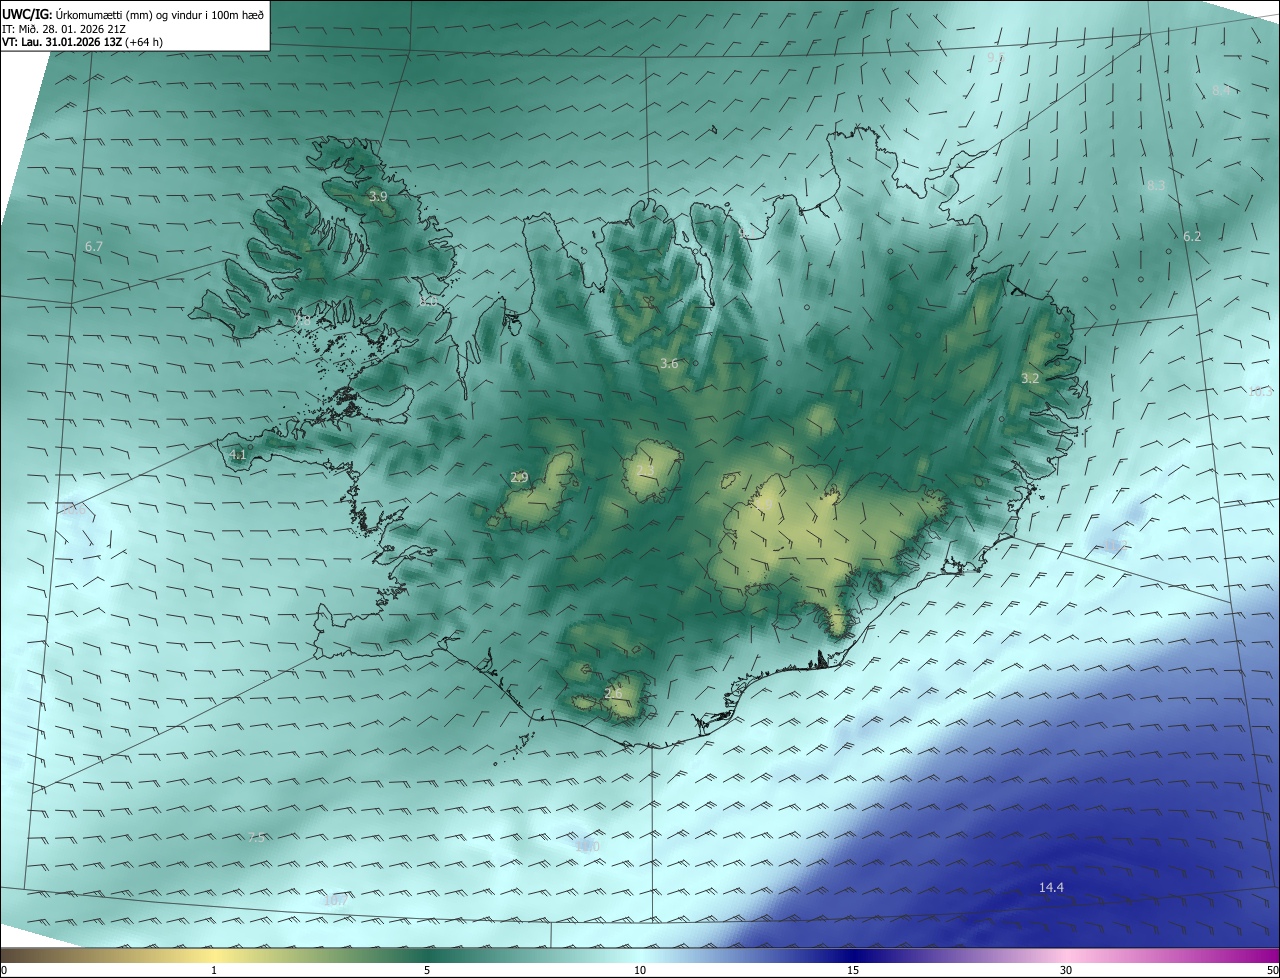
Task: Click the 10 tick label on the color scale
Action: [x=640, y=970]
